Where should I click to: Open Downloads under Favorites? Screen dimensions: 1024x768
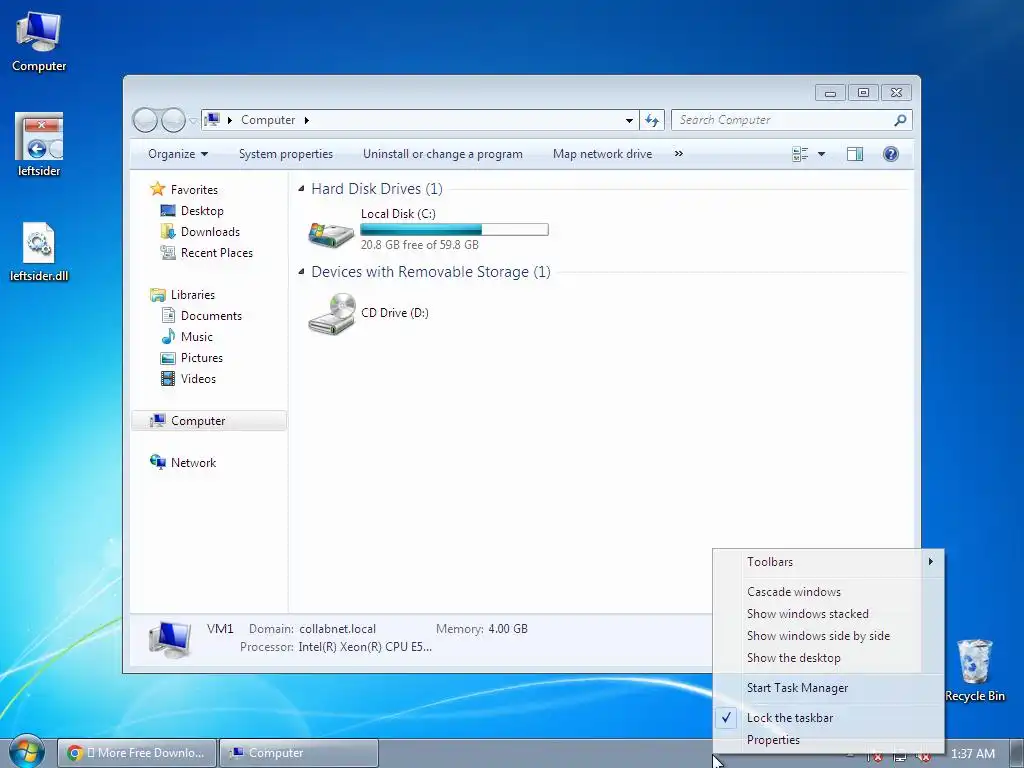[210, 232]
